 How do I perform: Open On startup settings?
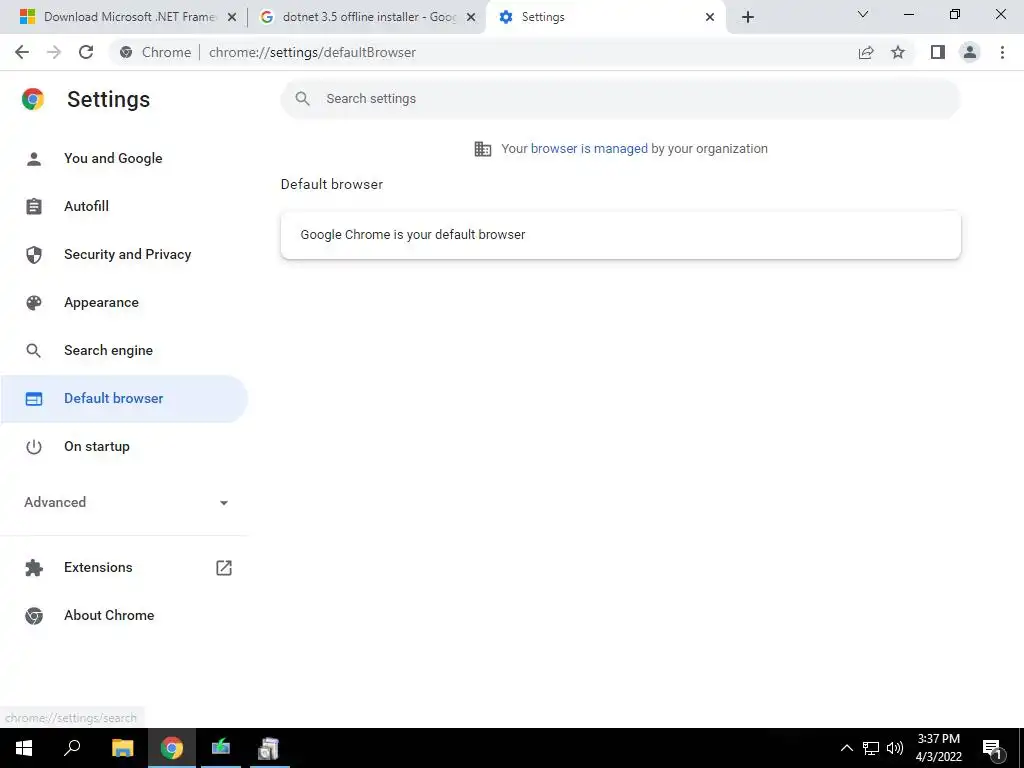pyautogui.click(x=123, y=447)
